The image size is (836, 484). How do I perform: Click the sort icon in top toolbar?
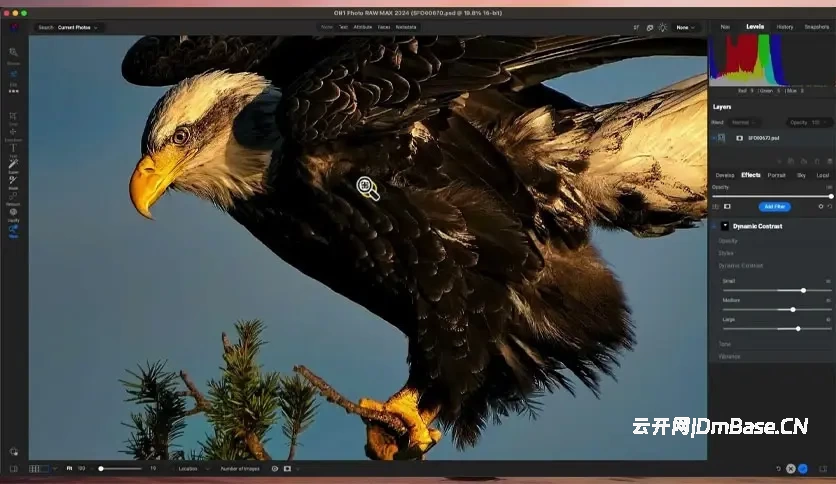(636, 27)
